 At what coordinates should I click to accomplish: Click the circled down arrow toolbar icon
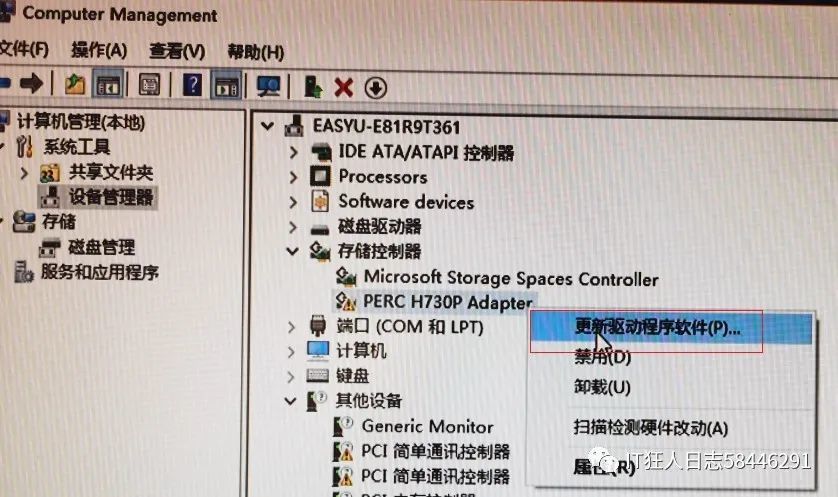(376, 88)
